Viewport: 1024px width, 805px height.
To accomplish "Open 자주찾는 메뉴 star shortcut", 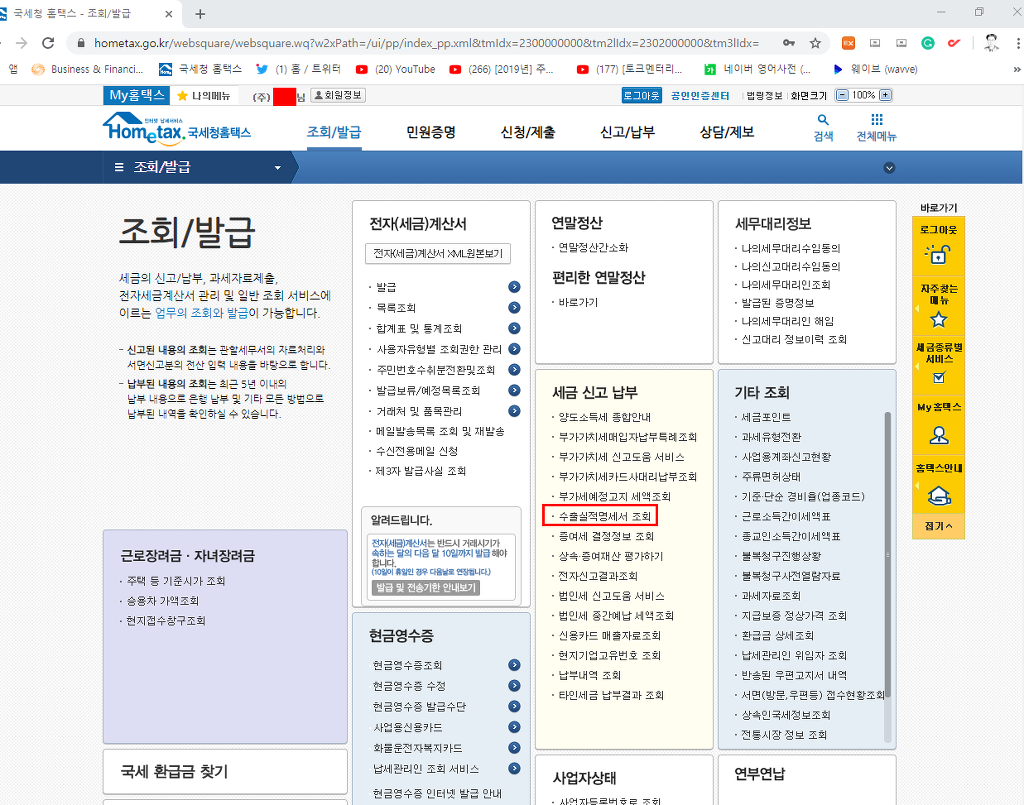I will (x=938, y=319).
